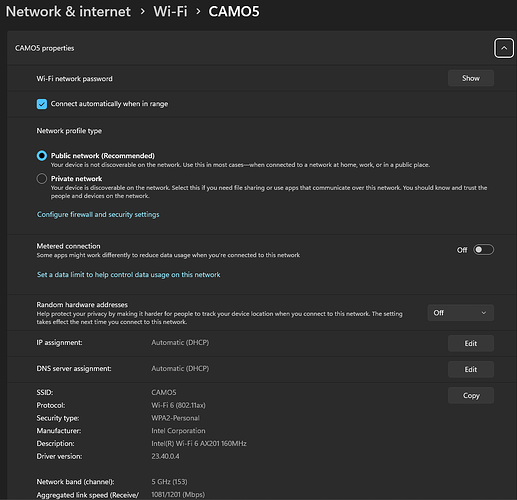Click the dropdown arrow beside Off
Image resolution: width=517 pixels, height=500 pixels.
click(484, 313)
